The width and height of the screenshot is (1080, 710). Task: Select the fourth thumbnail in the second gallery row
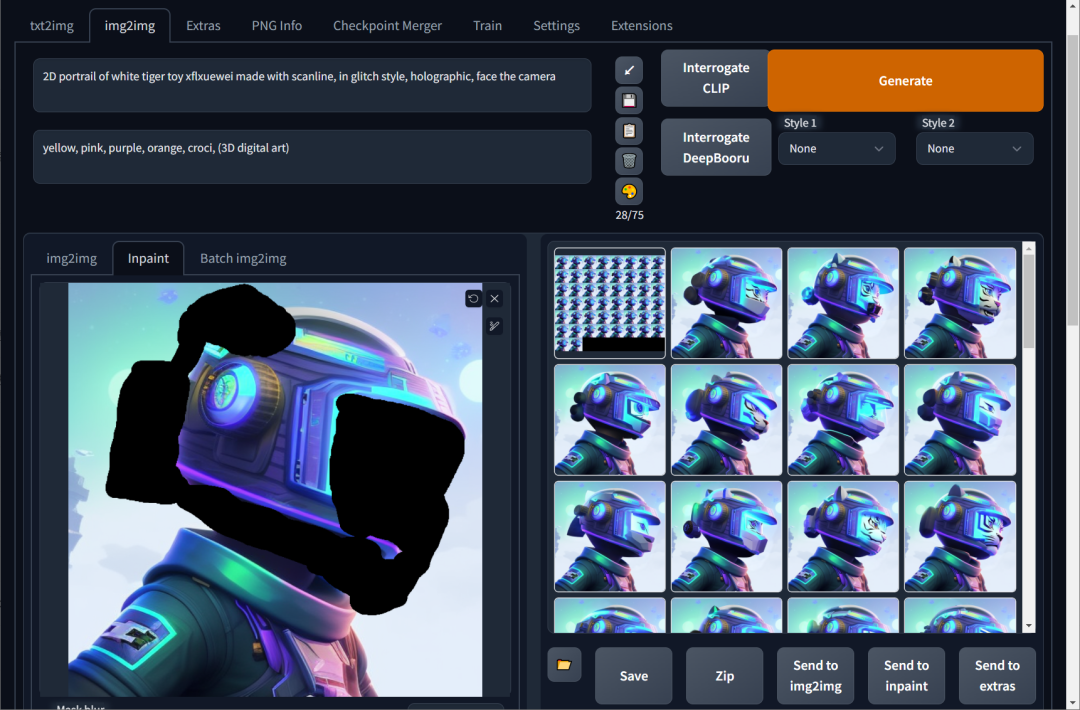(960, 420)
